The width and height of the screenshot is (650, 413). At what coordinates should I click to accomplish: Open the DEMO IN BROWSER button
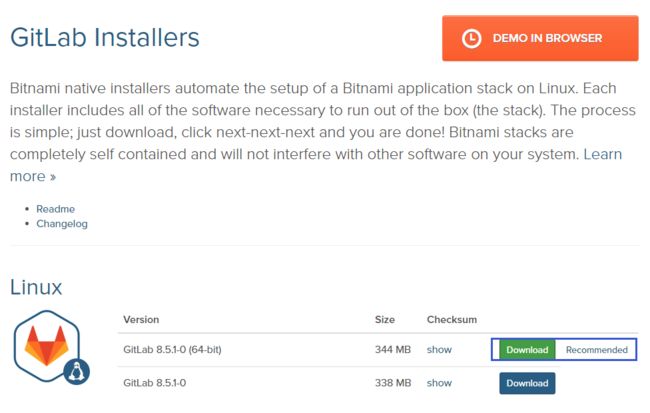540,38
